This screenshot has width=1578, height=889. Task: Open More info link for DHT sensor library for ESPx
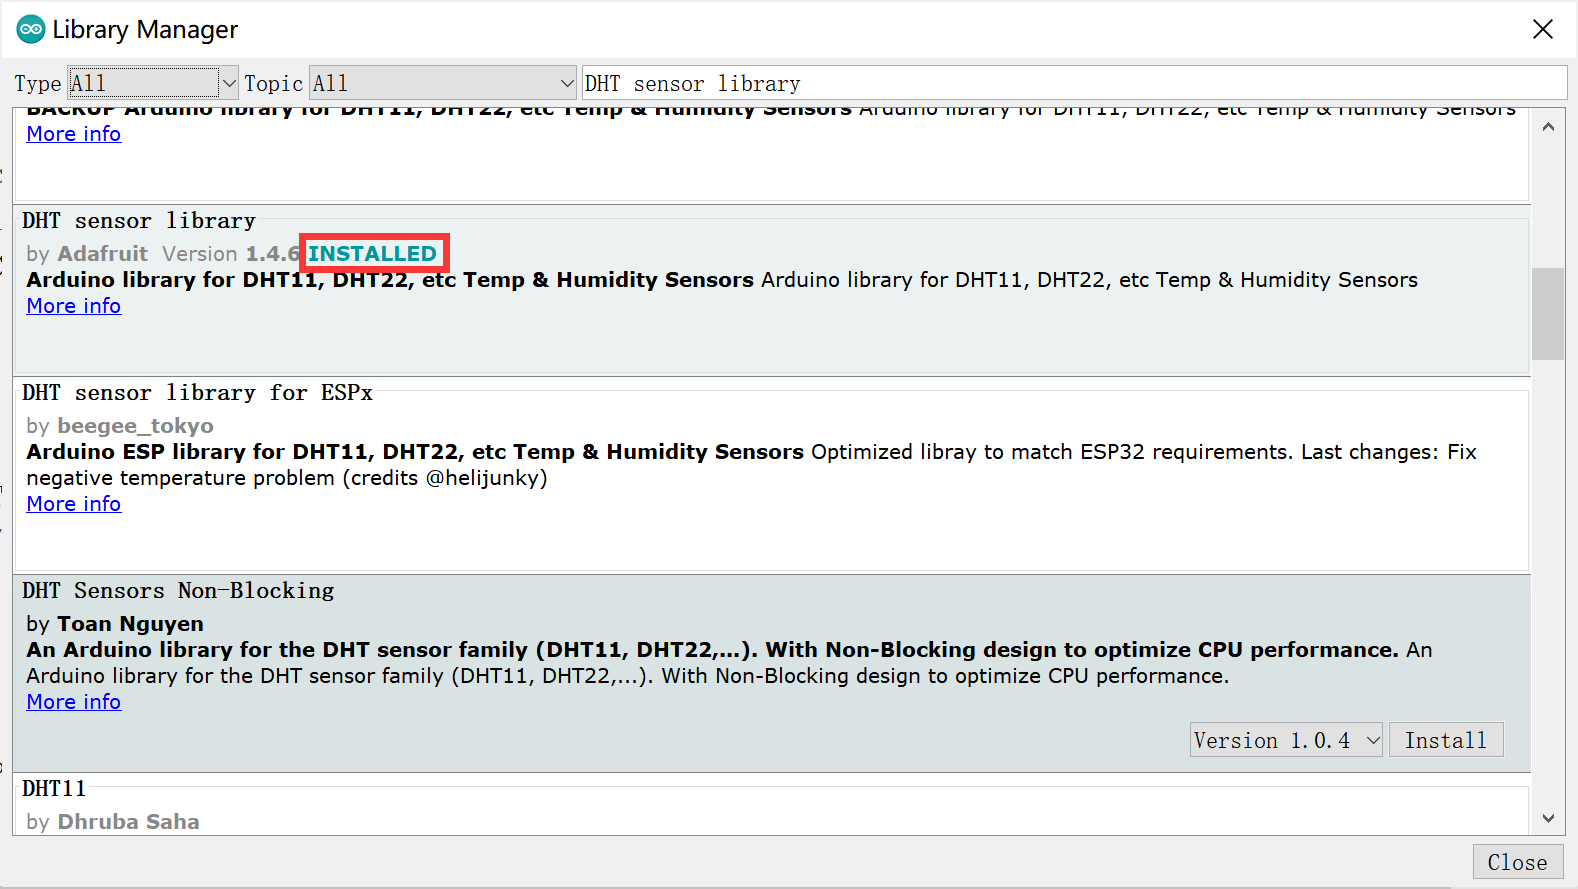pyautogui.click(x=74, y=504)
